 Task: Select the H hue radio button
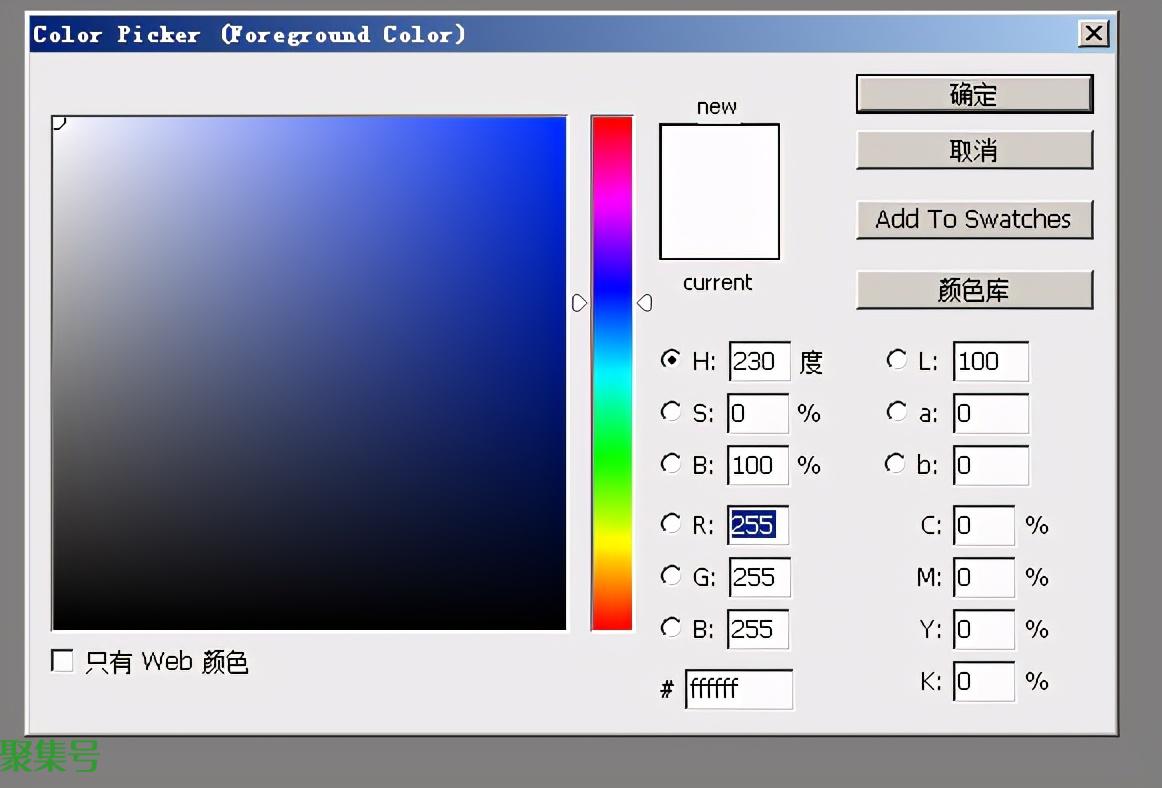pyautogui.click(x=671, y=360)
